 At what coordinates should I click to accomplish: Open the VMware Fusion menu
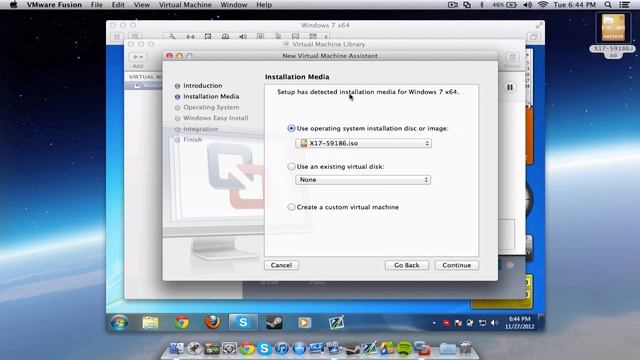54,5
